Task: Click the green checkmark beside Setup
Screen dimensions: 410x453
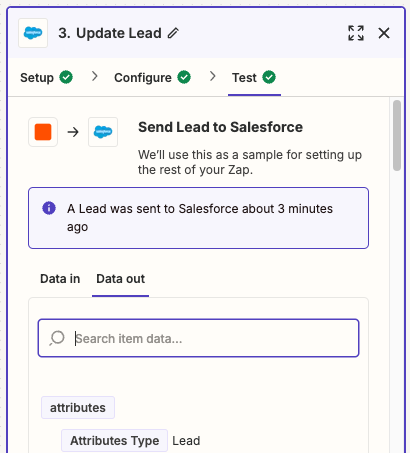Action: [x=66, y=77]
